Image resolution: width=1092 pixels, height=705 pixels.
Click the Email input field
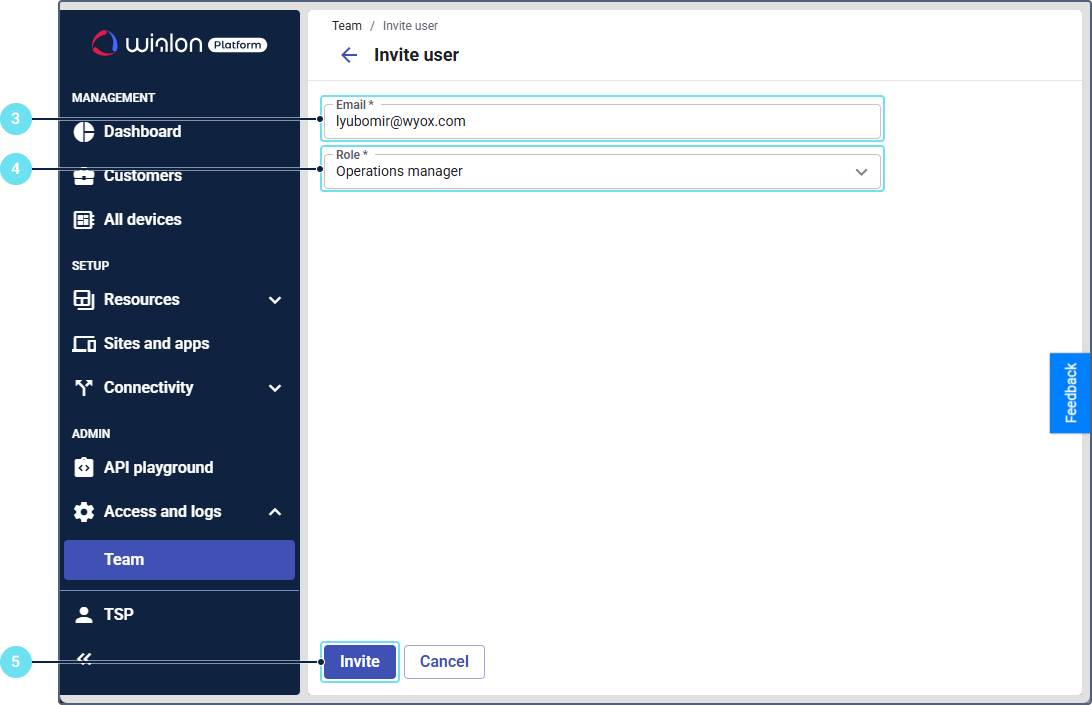(602, 121)
